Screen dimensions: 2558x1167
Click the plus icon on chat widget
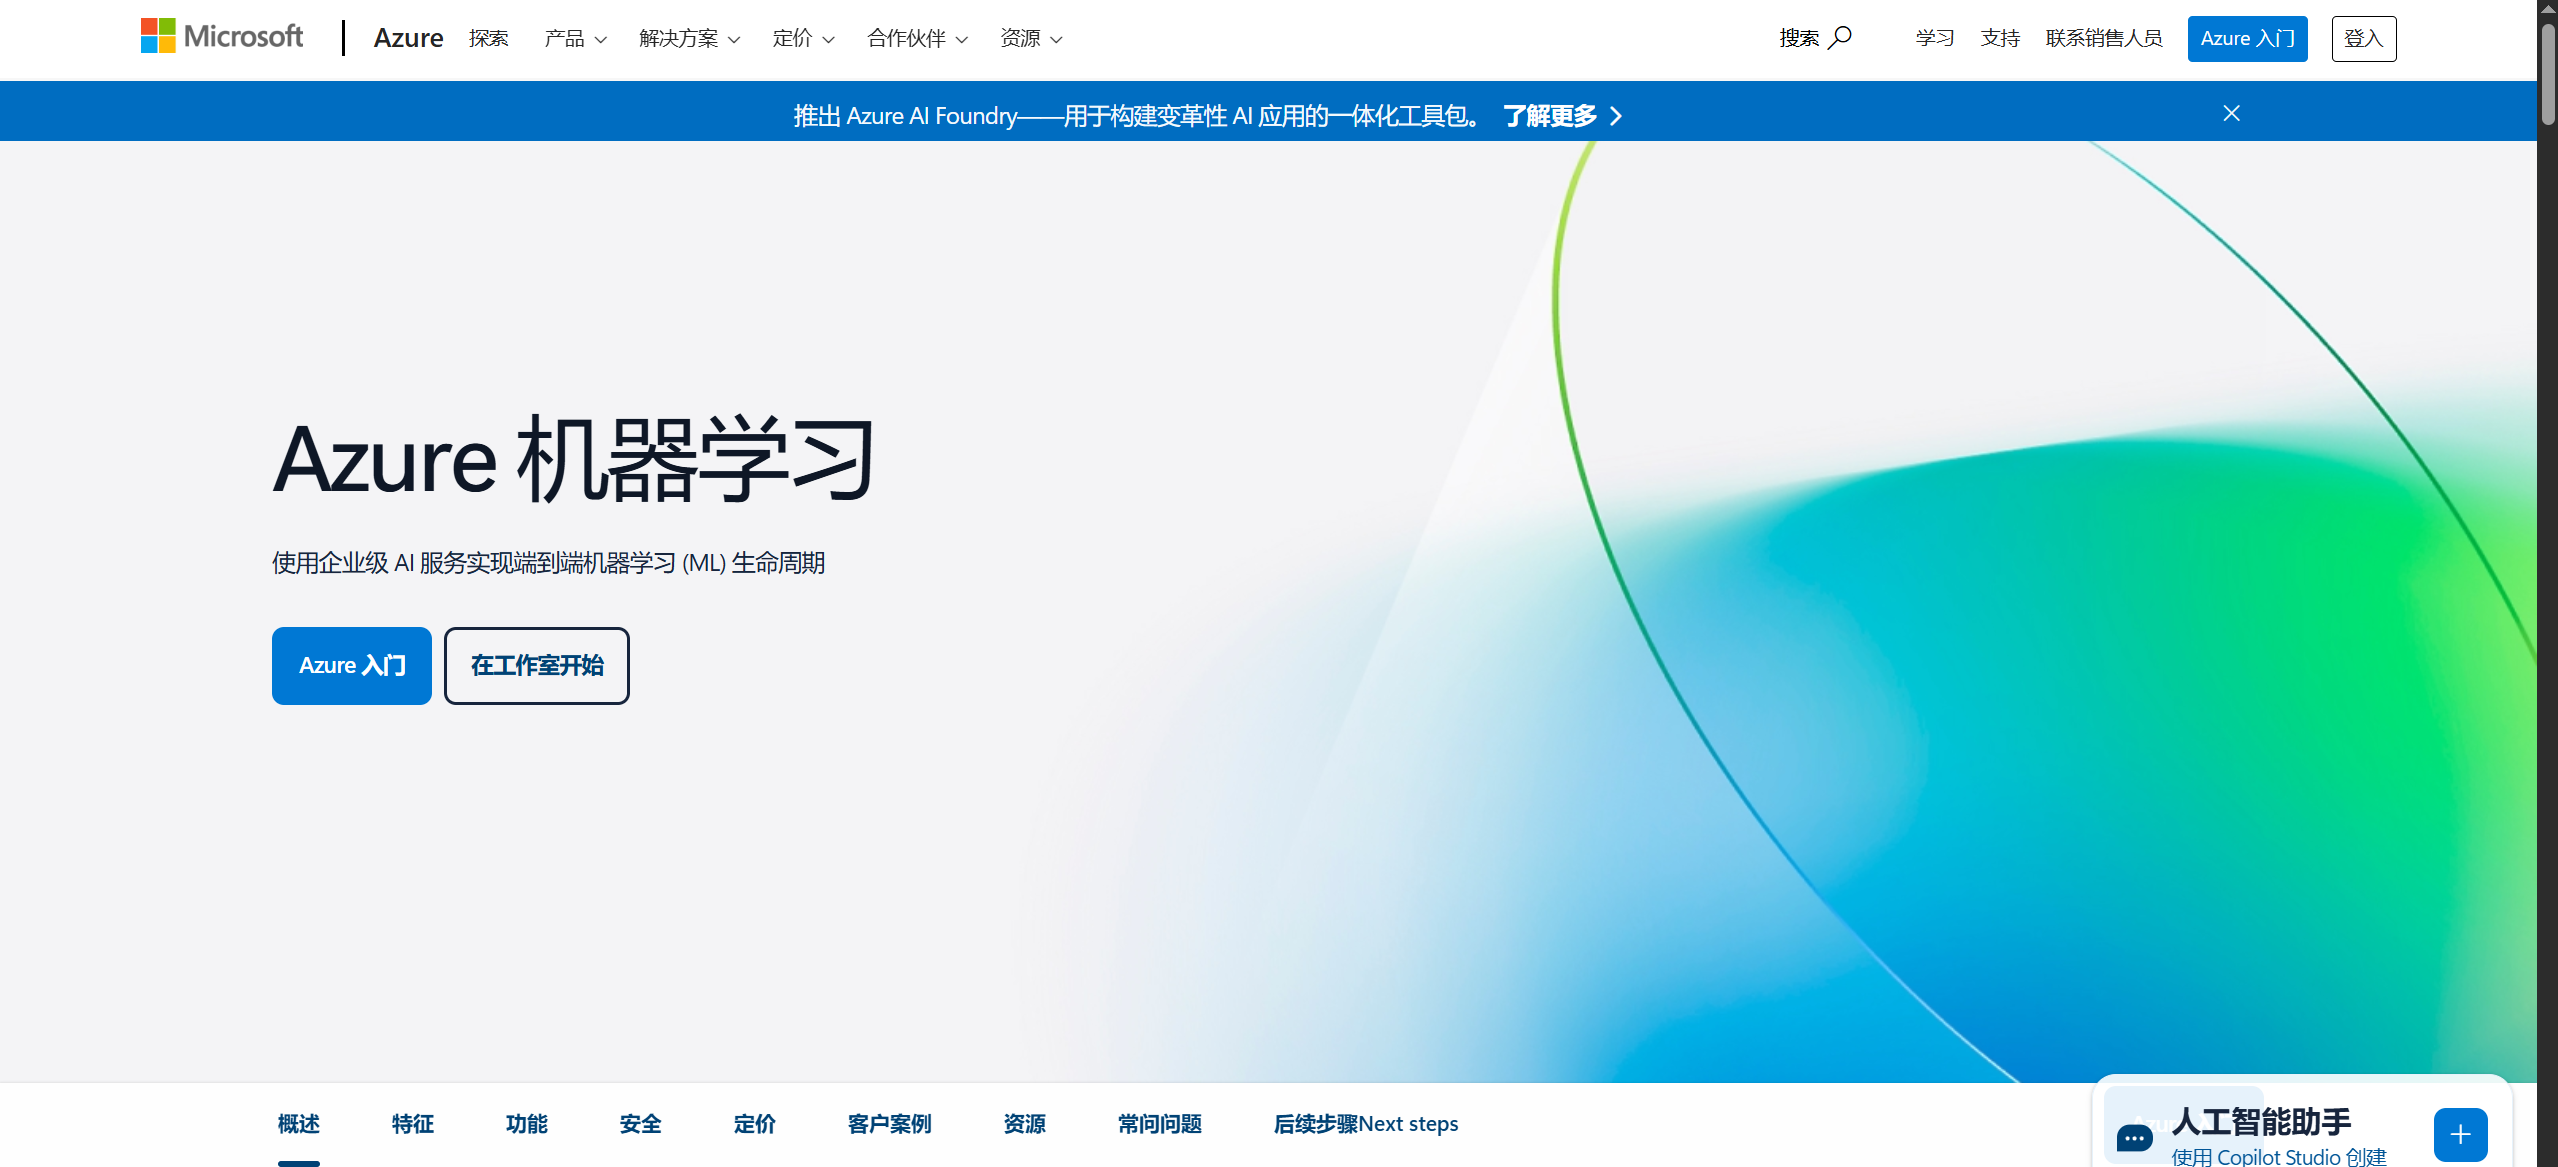point(2460,1134)
